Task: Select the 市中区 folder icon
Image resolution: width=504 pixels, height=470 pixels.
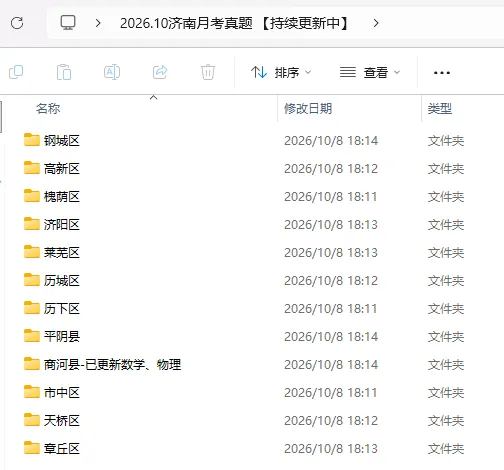Action: (32, 392)
